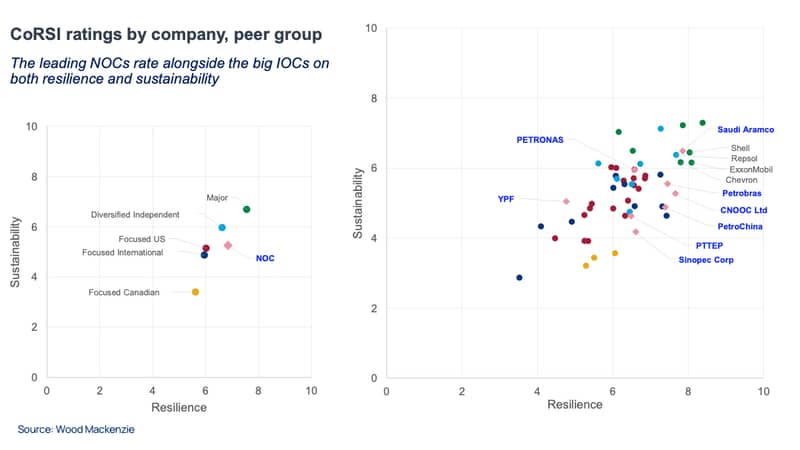Click the Shell label
Viewport: 800px width, 450px height.
740,148
